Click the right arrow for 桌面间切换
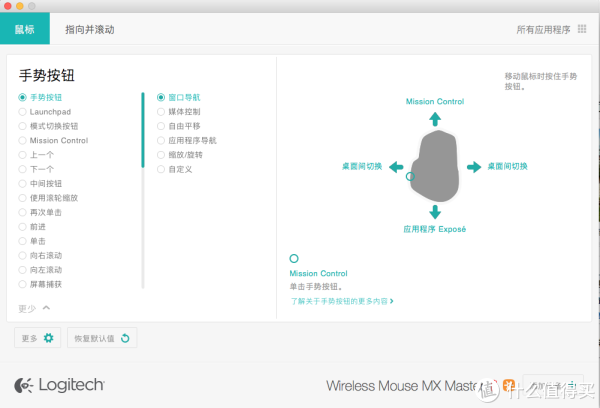Image resolution: width=600 pixels, height=408 pixels. click(x=474, y=167)
